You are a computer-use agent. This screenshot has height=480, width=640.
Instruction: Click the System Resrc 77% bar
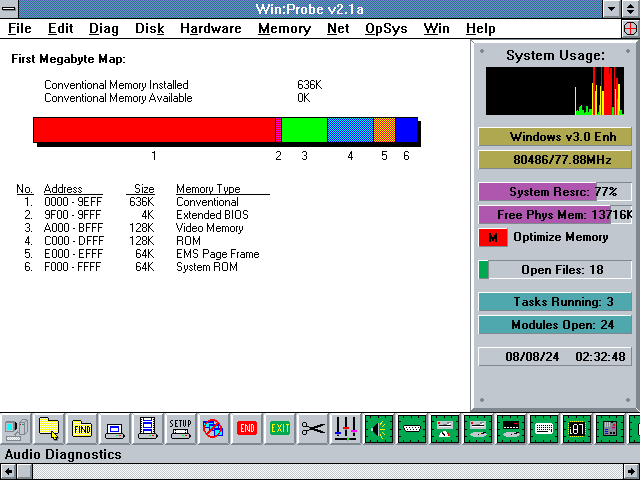[x=555, y=192]
